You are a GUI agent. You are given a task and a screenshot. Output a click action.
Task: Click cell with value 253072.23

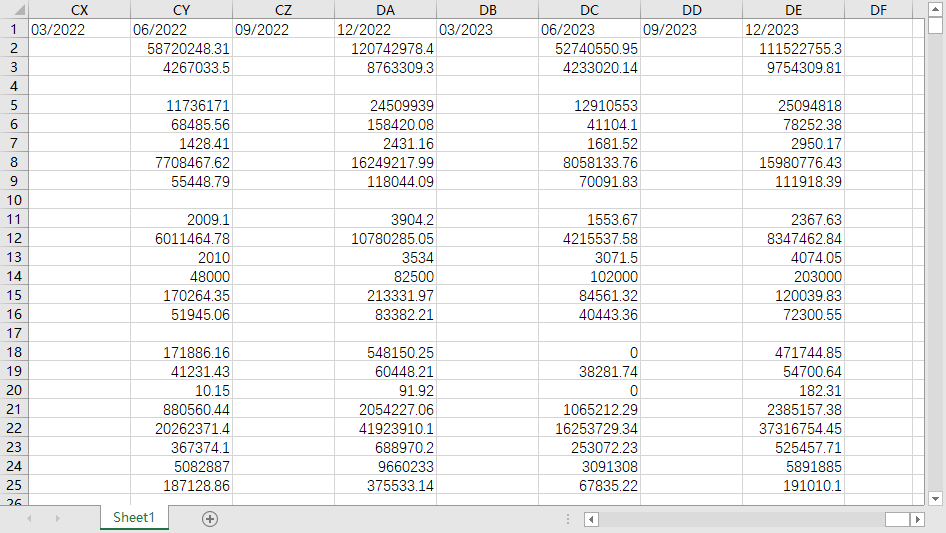tap(589, 447)
